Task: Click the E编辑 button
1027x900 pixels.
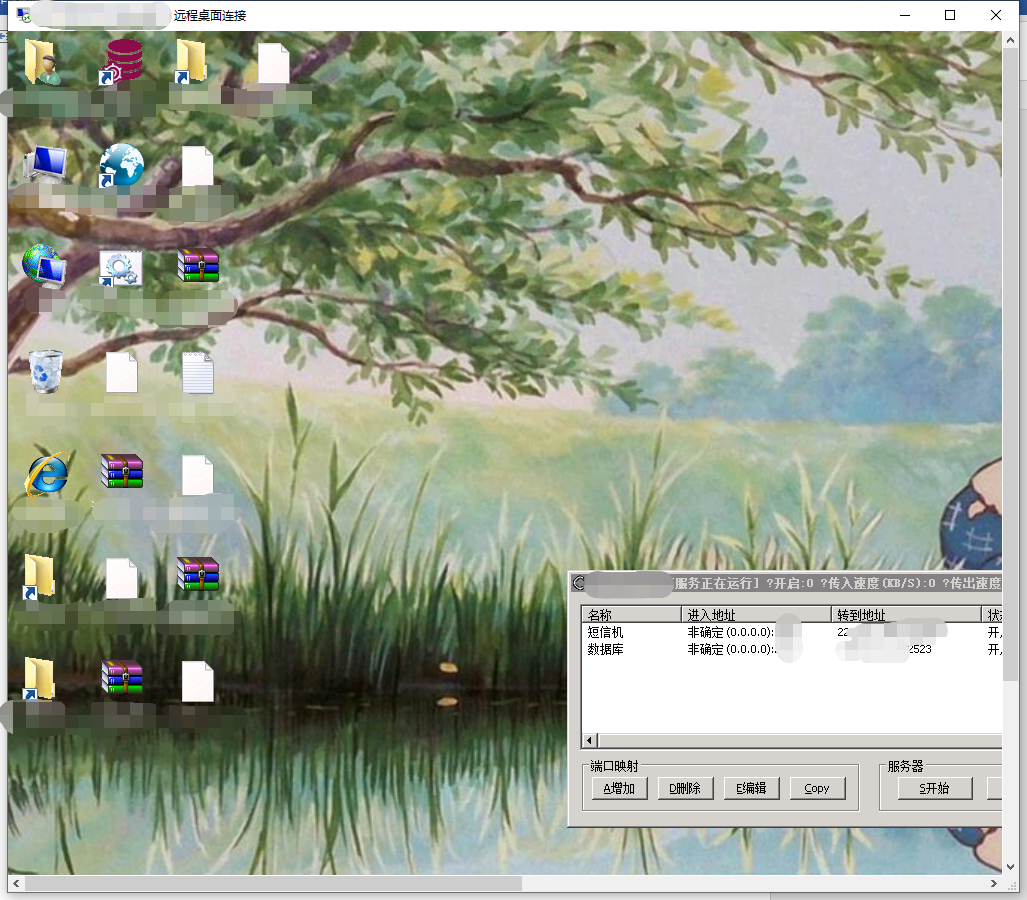Action: click(751, 788)
